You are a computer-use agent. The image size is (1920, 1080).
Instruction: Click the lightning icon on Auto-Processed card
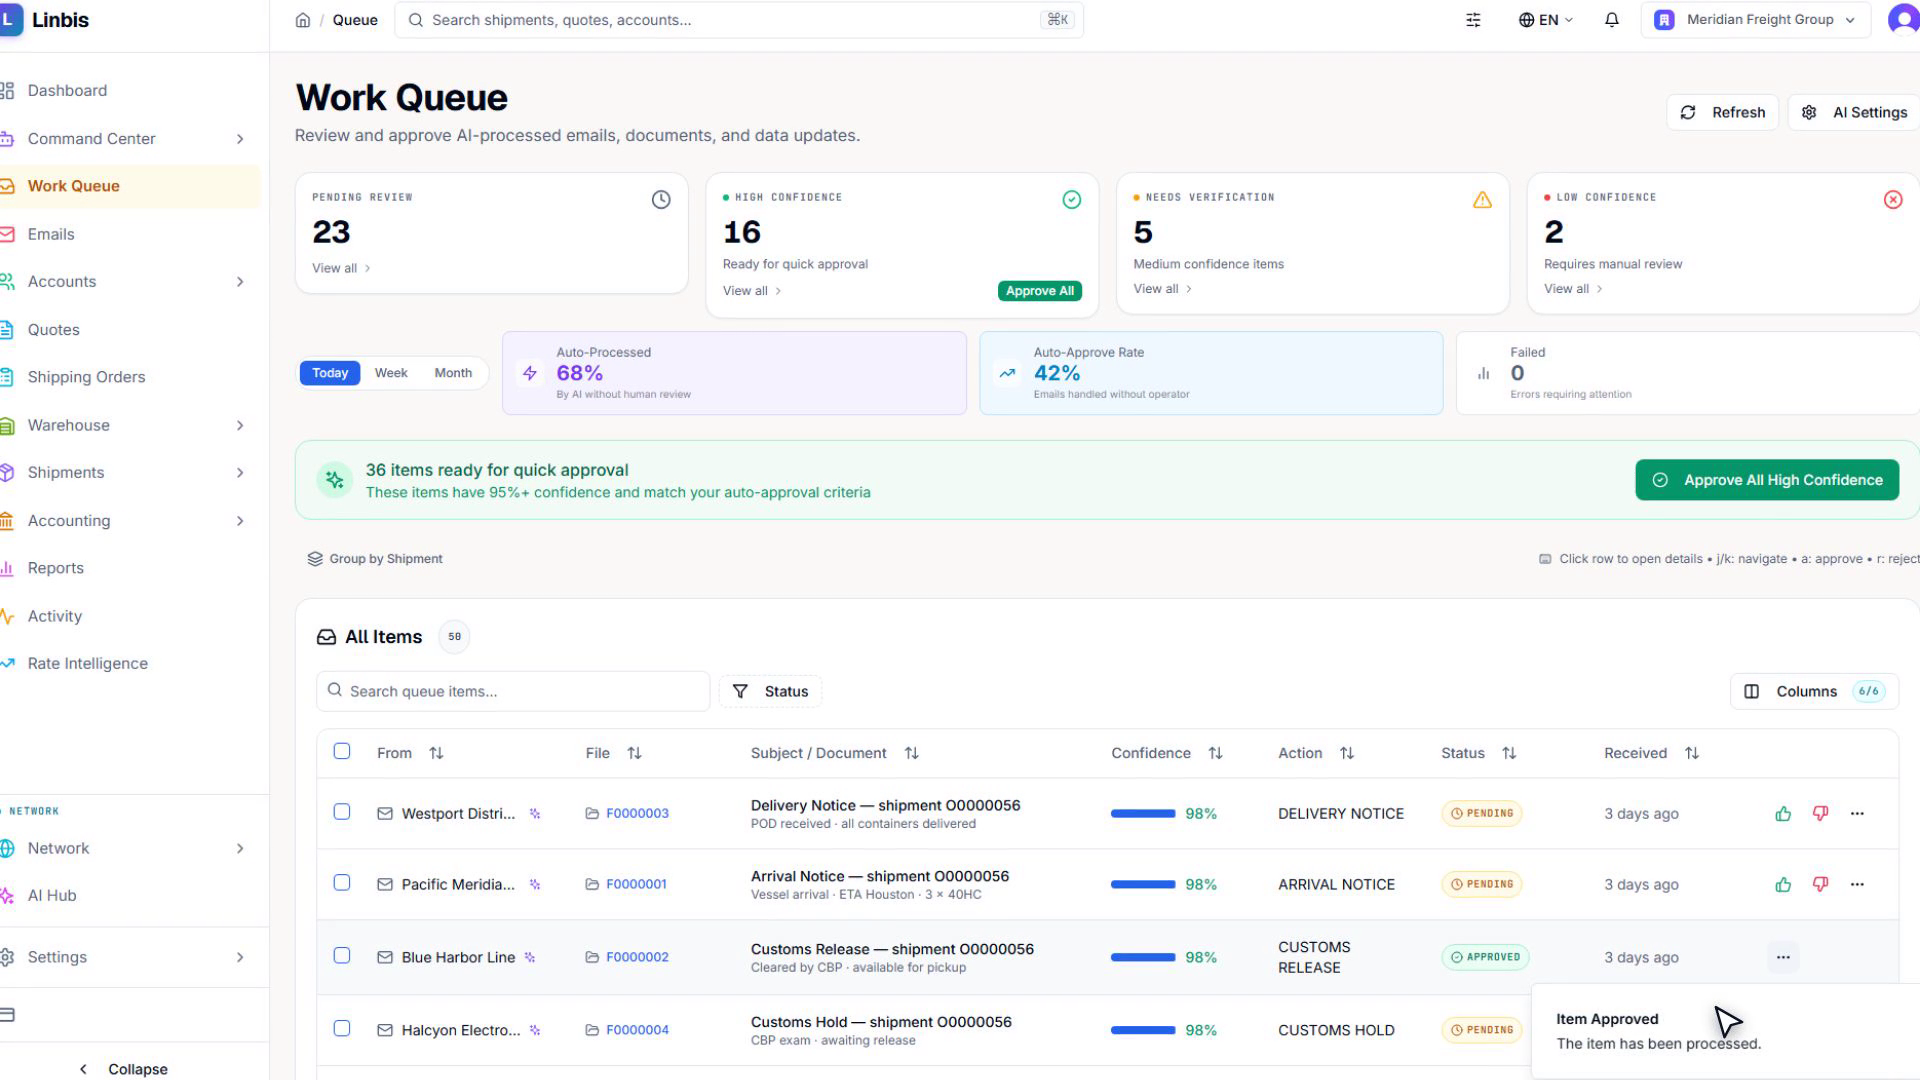[x=530, y=373]
